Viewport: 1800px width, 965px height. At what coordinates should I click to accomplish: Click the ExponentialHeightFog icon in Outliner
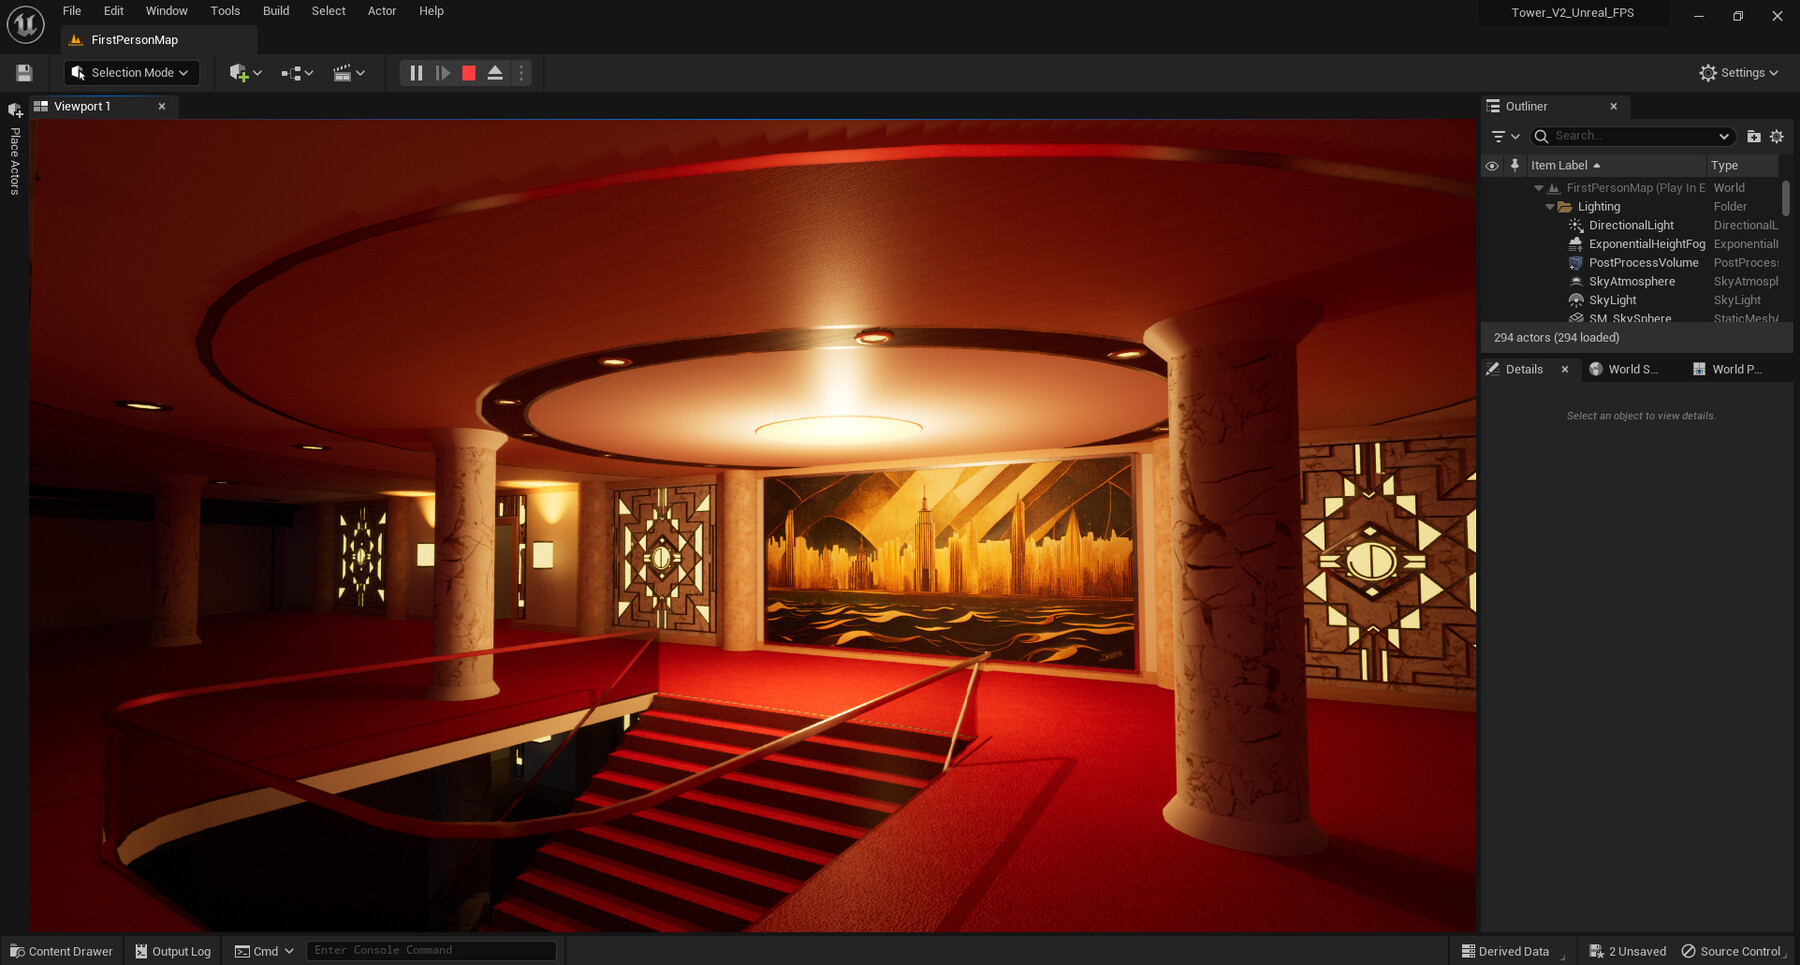1575,244
